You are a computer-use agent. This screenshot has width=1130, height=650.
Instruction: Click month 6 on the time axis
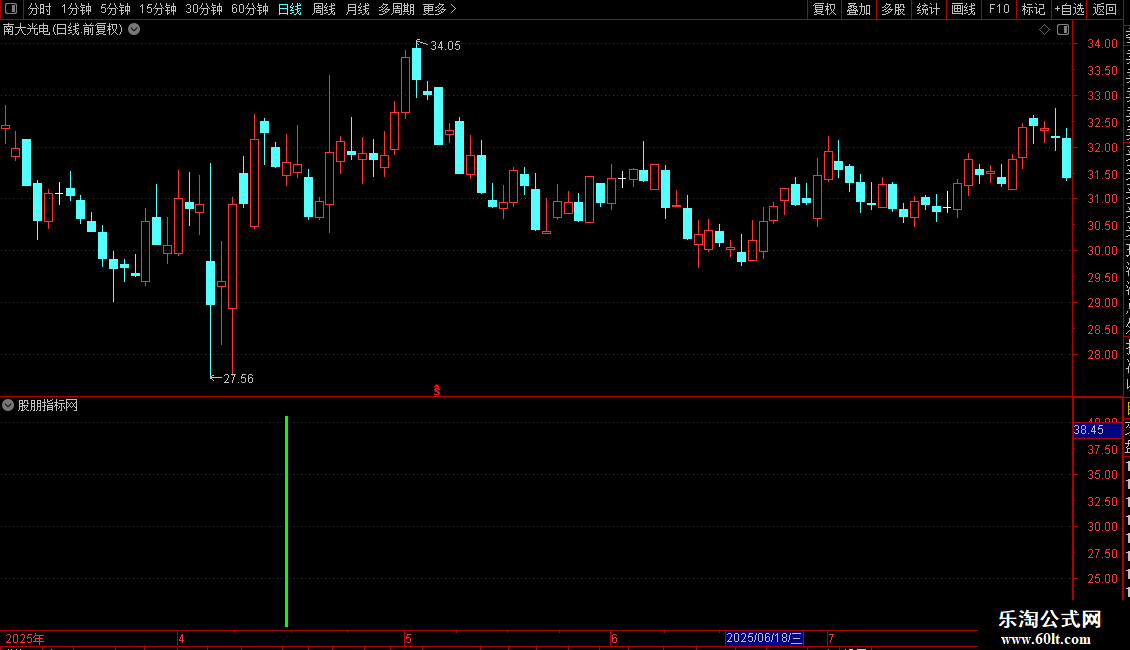coord(614,639)
